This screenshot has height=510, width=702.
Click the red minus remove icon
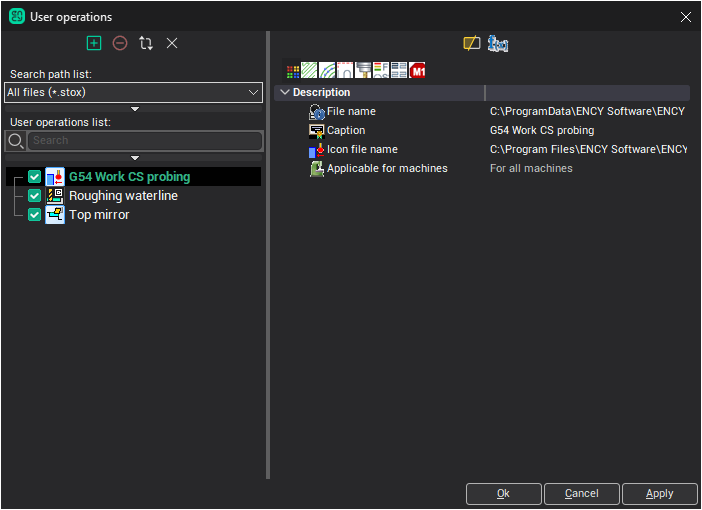pos(120,43)
